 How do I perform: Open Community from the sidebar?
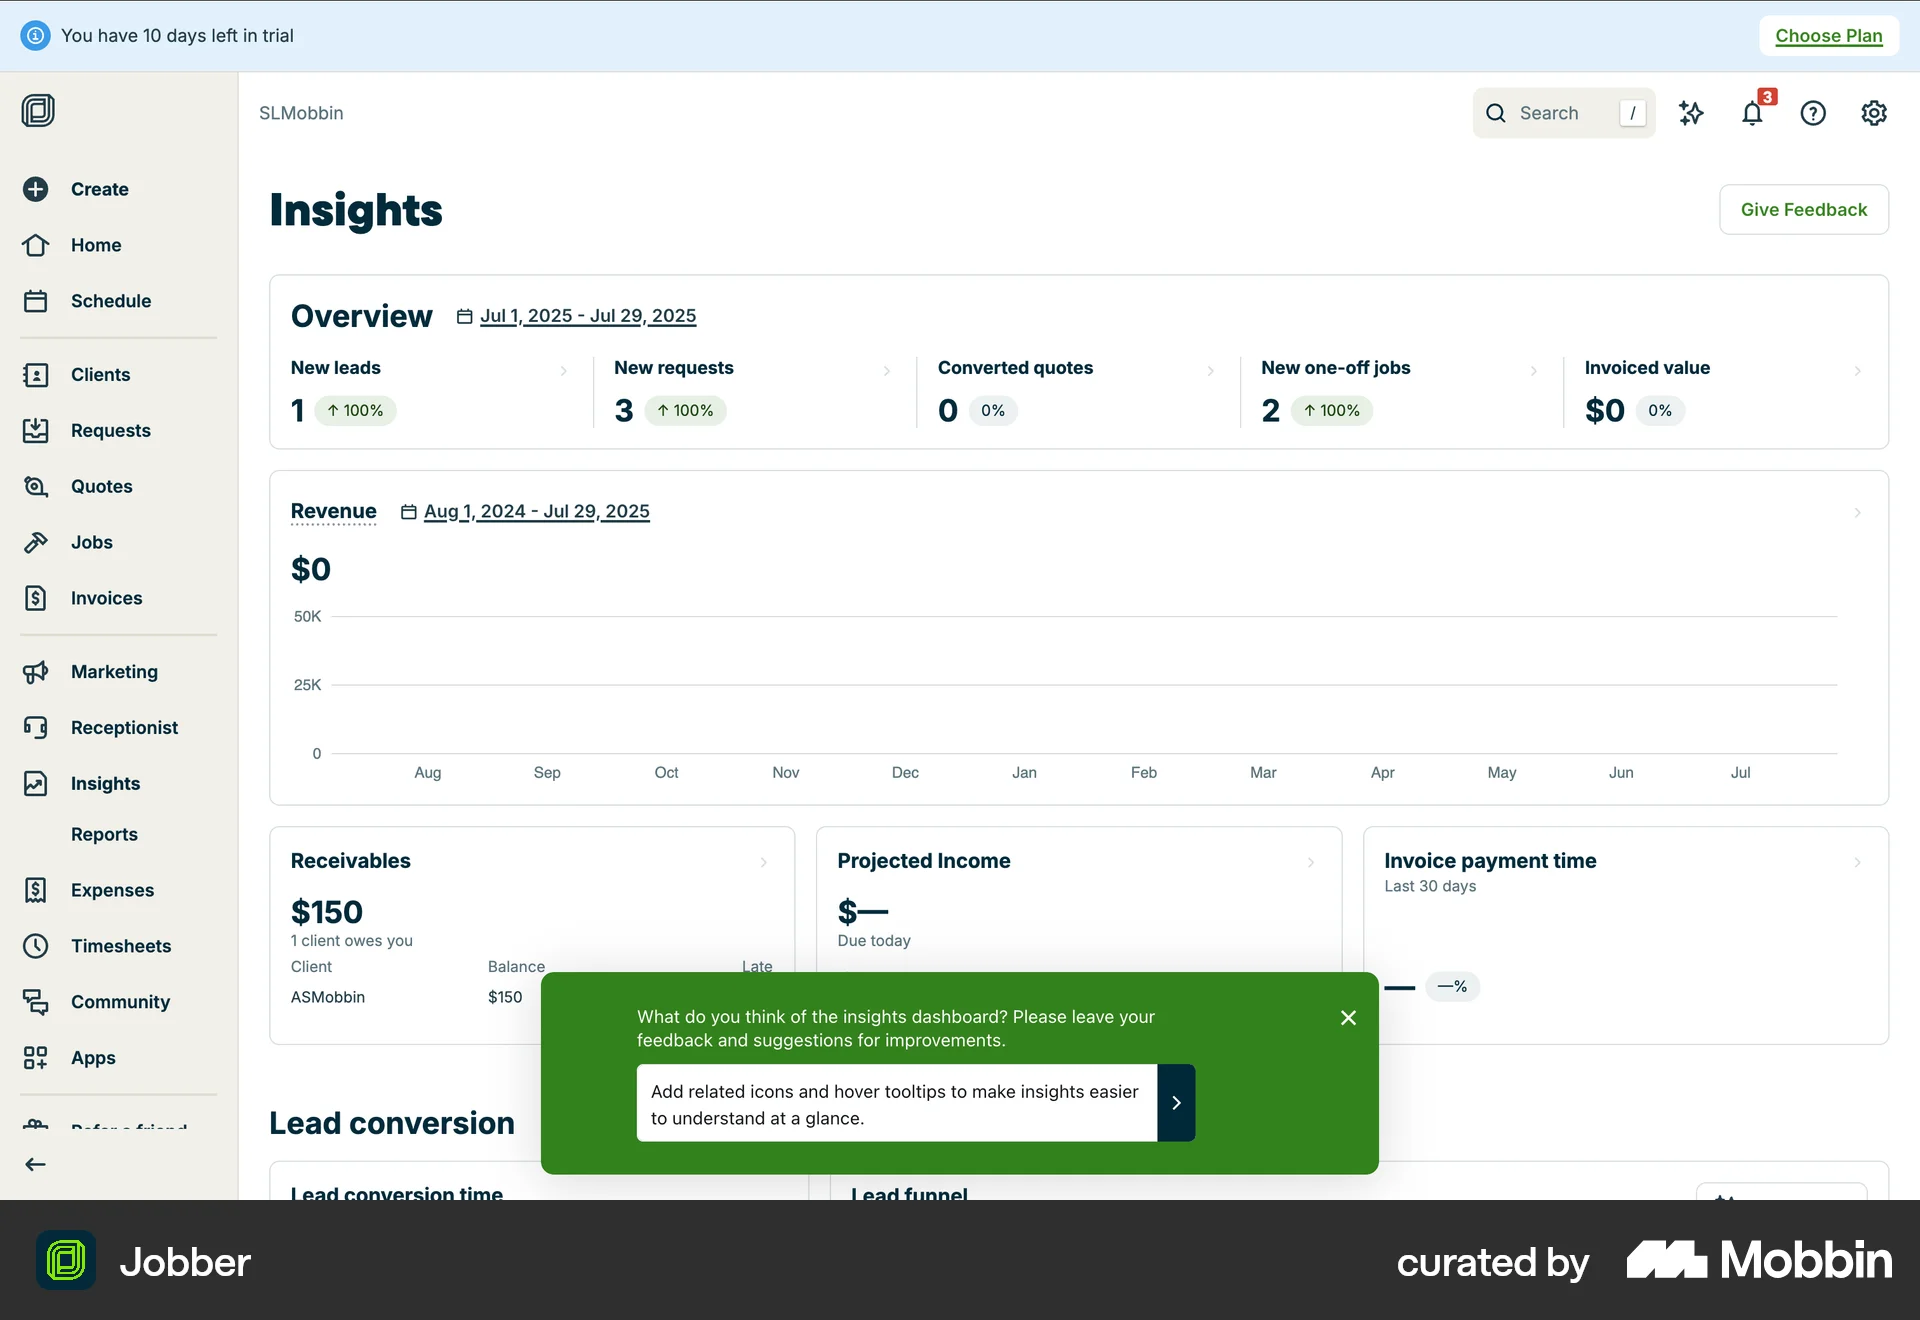click(120, 1002)
